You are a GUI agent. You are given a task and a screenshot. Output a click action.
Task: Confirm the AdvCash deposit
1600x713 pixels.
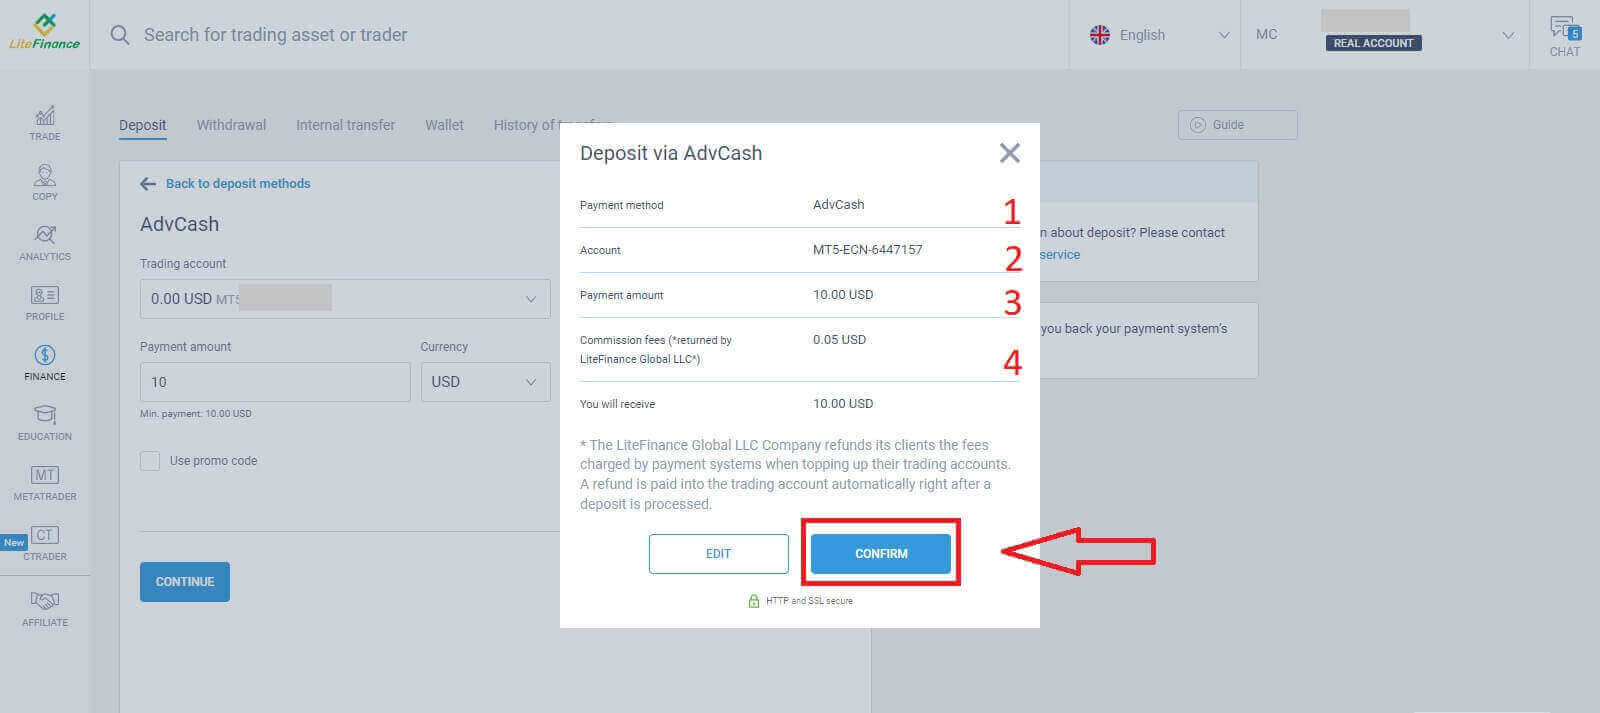click(880, 553)
